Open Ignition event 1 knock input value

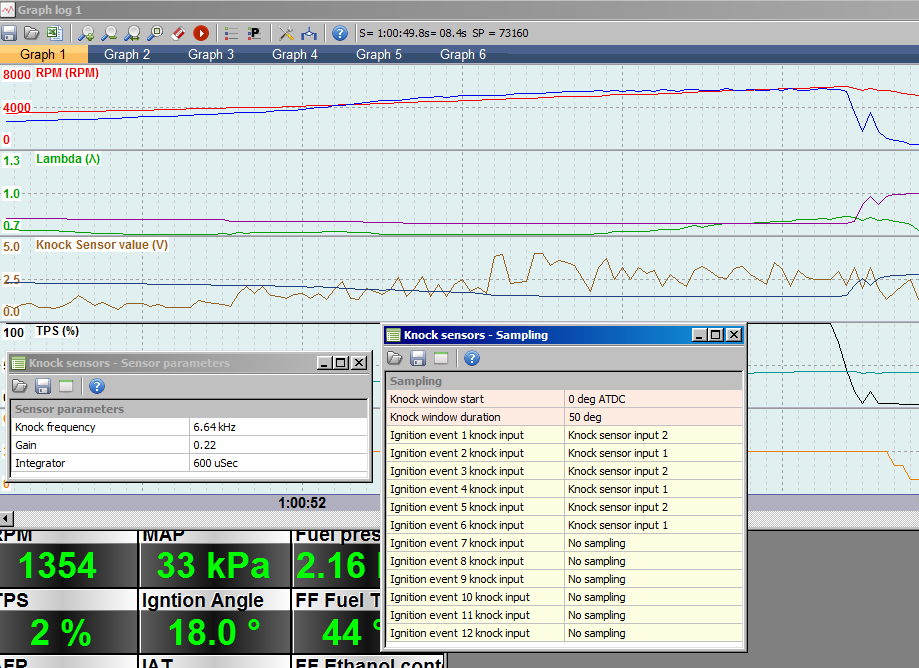(x=652, y=435)
